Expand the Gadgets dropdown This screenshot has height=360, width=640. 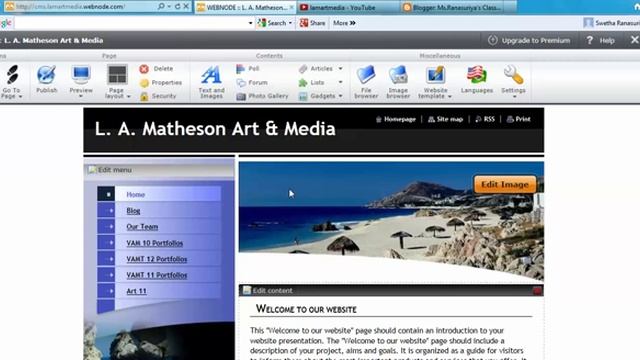point(340,96)
